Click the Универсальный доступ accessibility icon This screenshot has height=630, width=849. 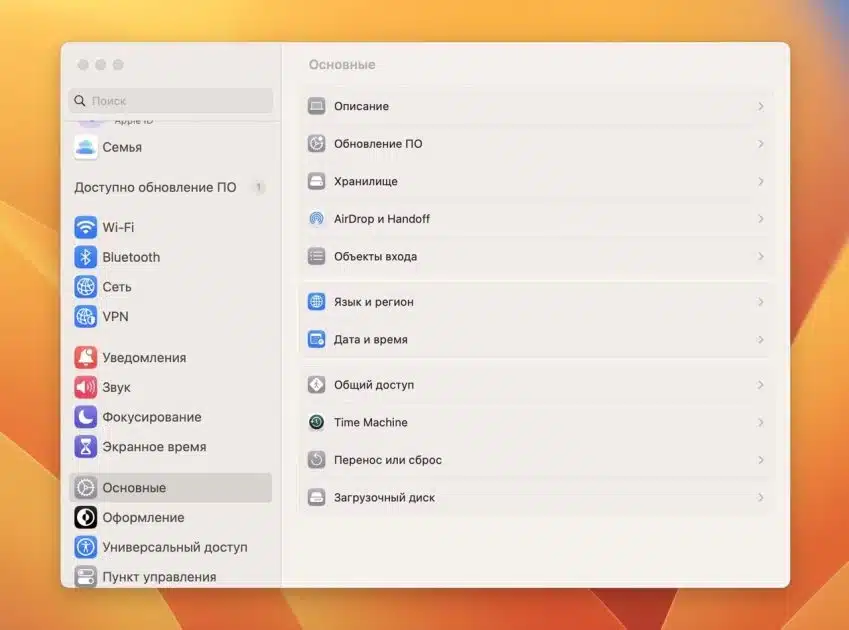click(85, 547)
